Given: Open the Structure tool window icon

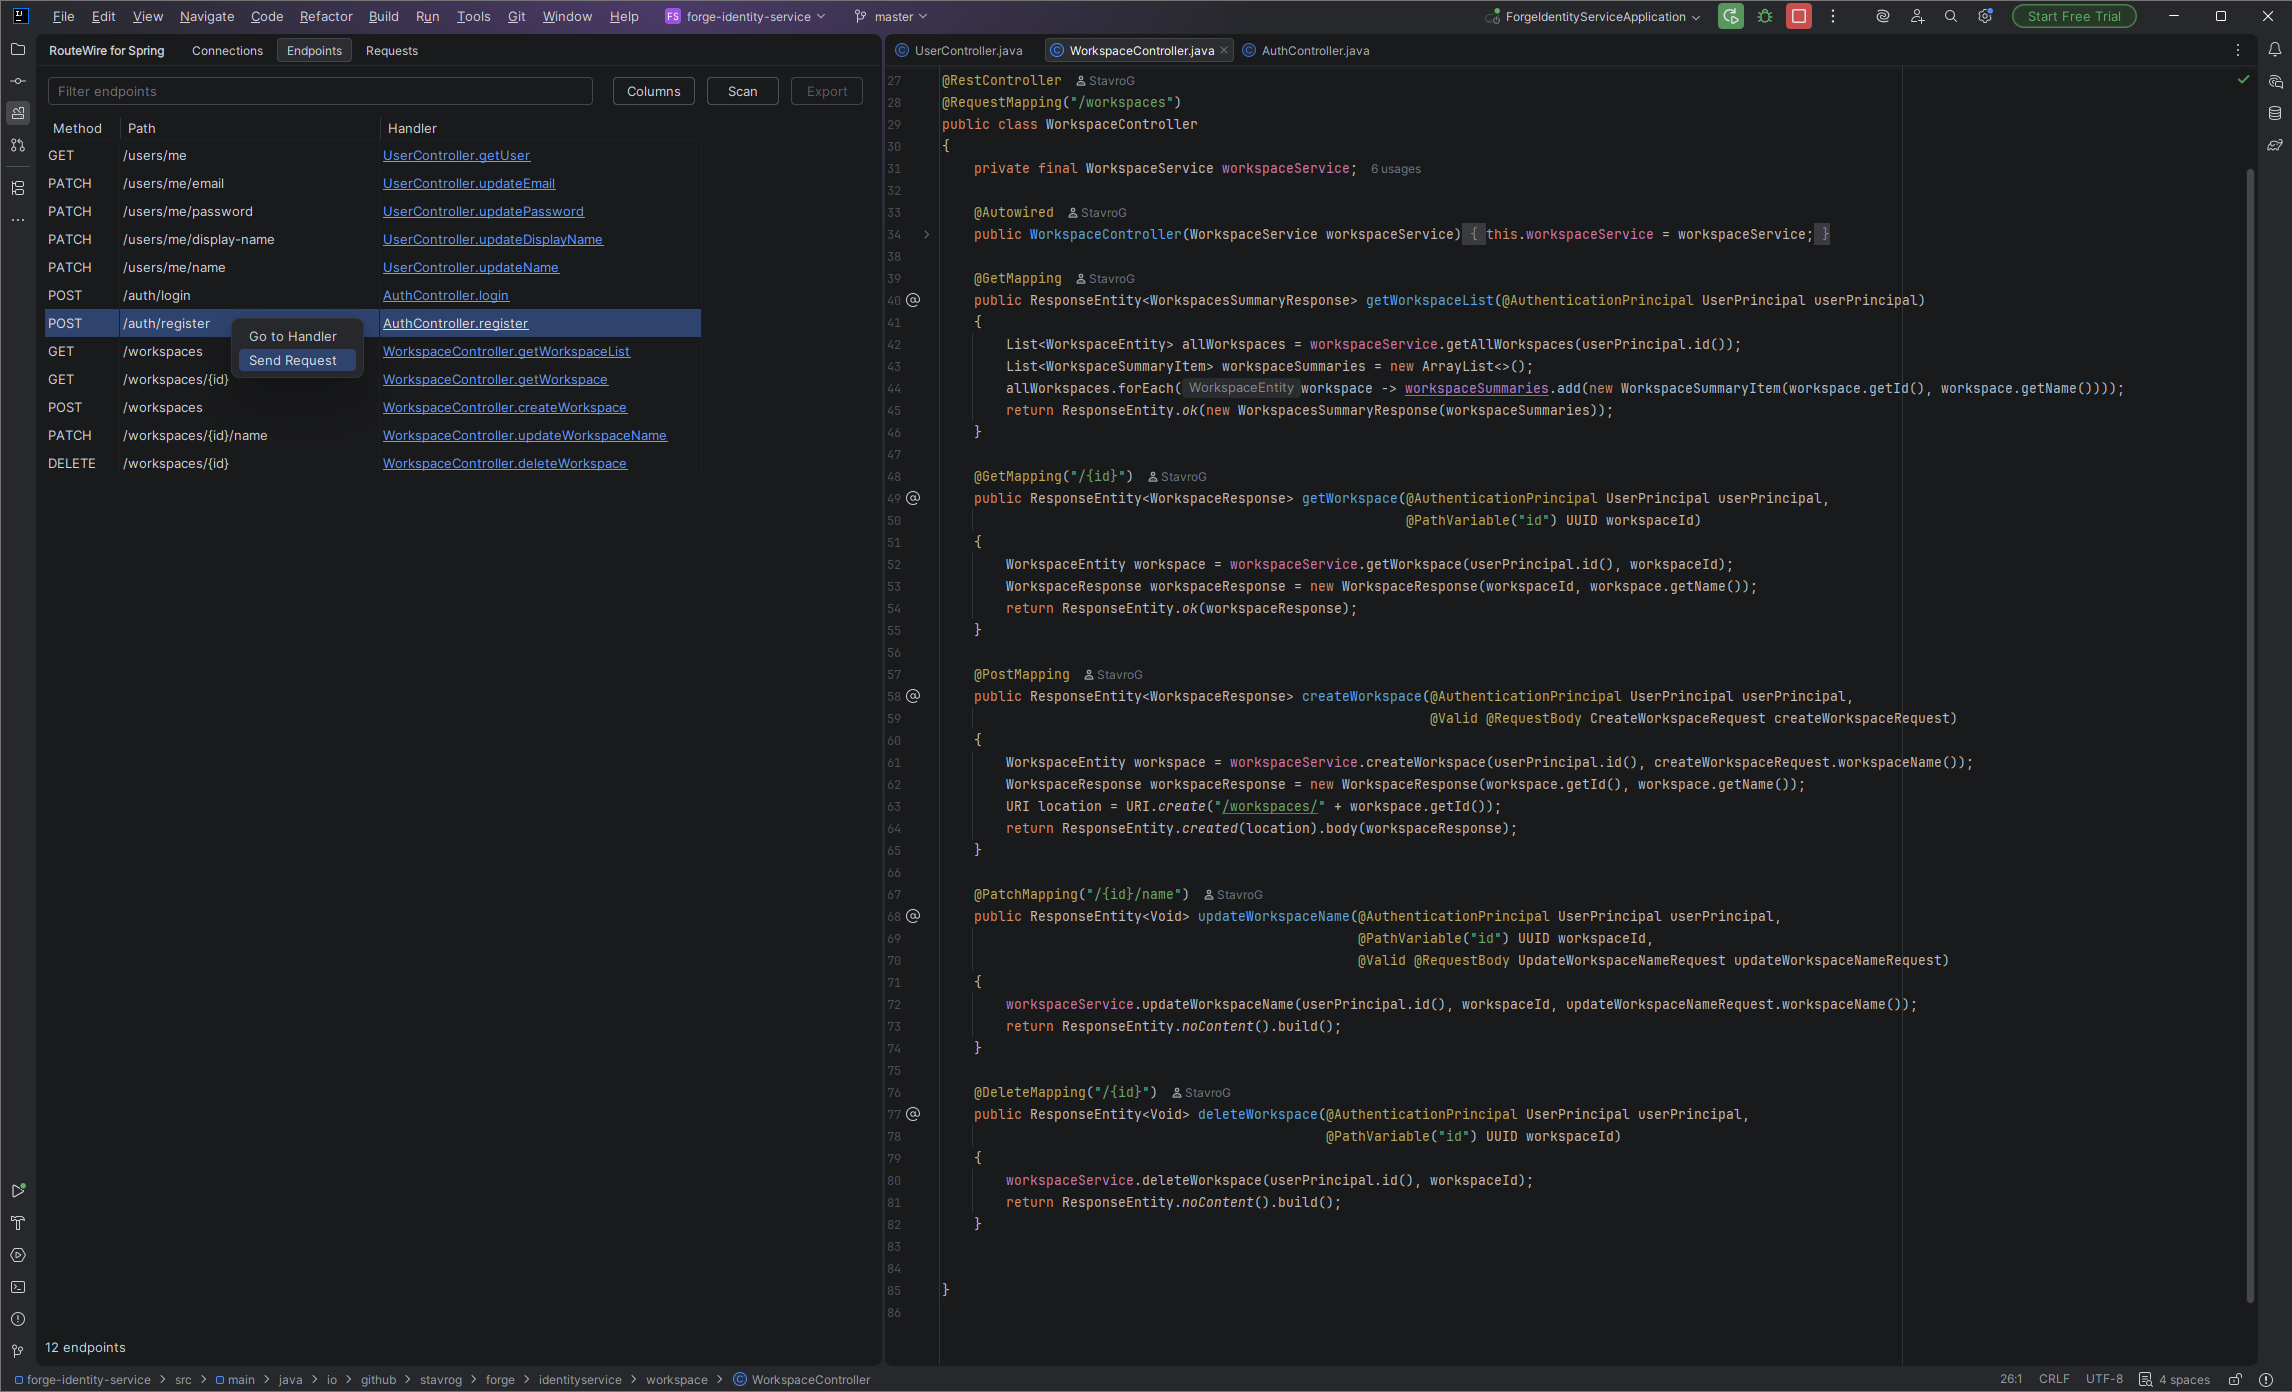Looking at the screenshot, I should point(18,188).
